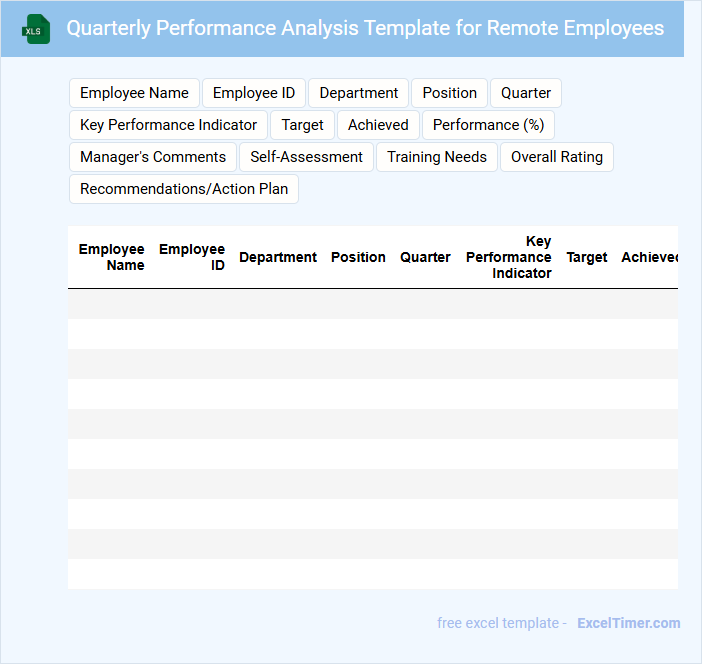The width and height of the screenshot is (702, 664).
Task: Open the ExcelTimer.com link
Action: 628,623
